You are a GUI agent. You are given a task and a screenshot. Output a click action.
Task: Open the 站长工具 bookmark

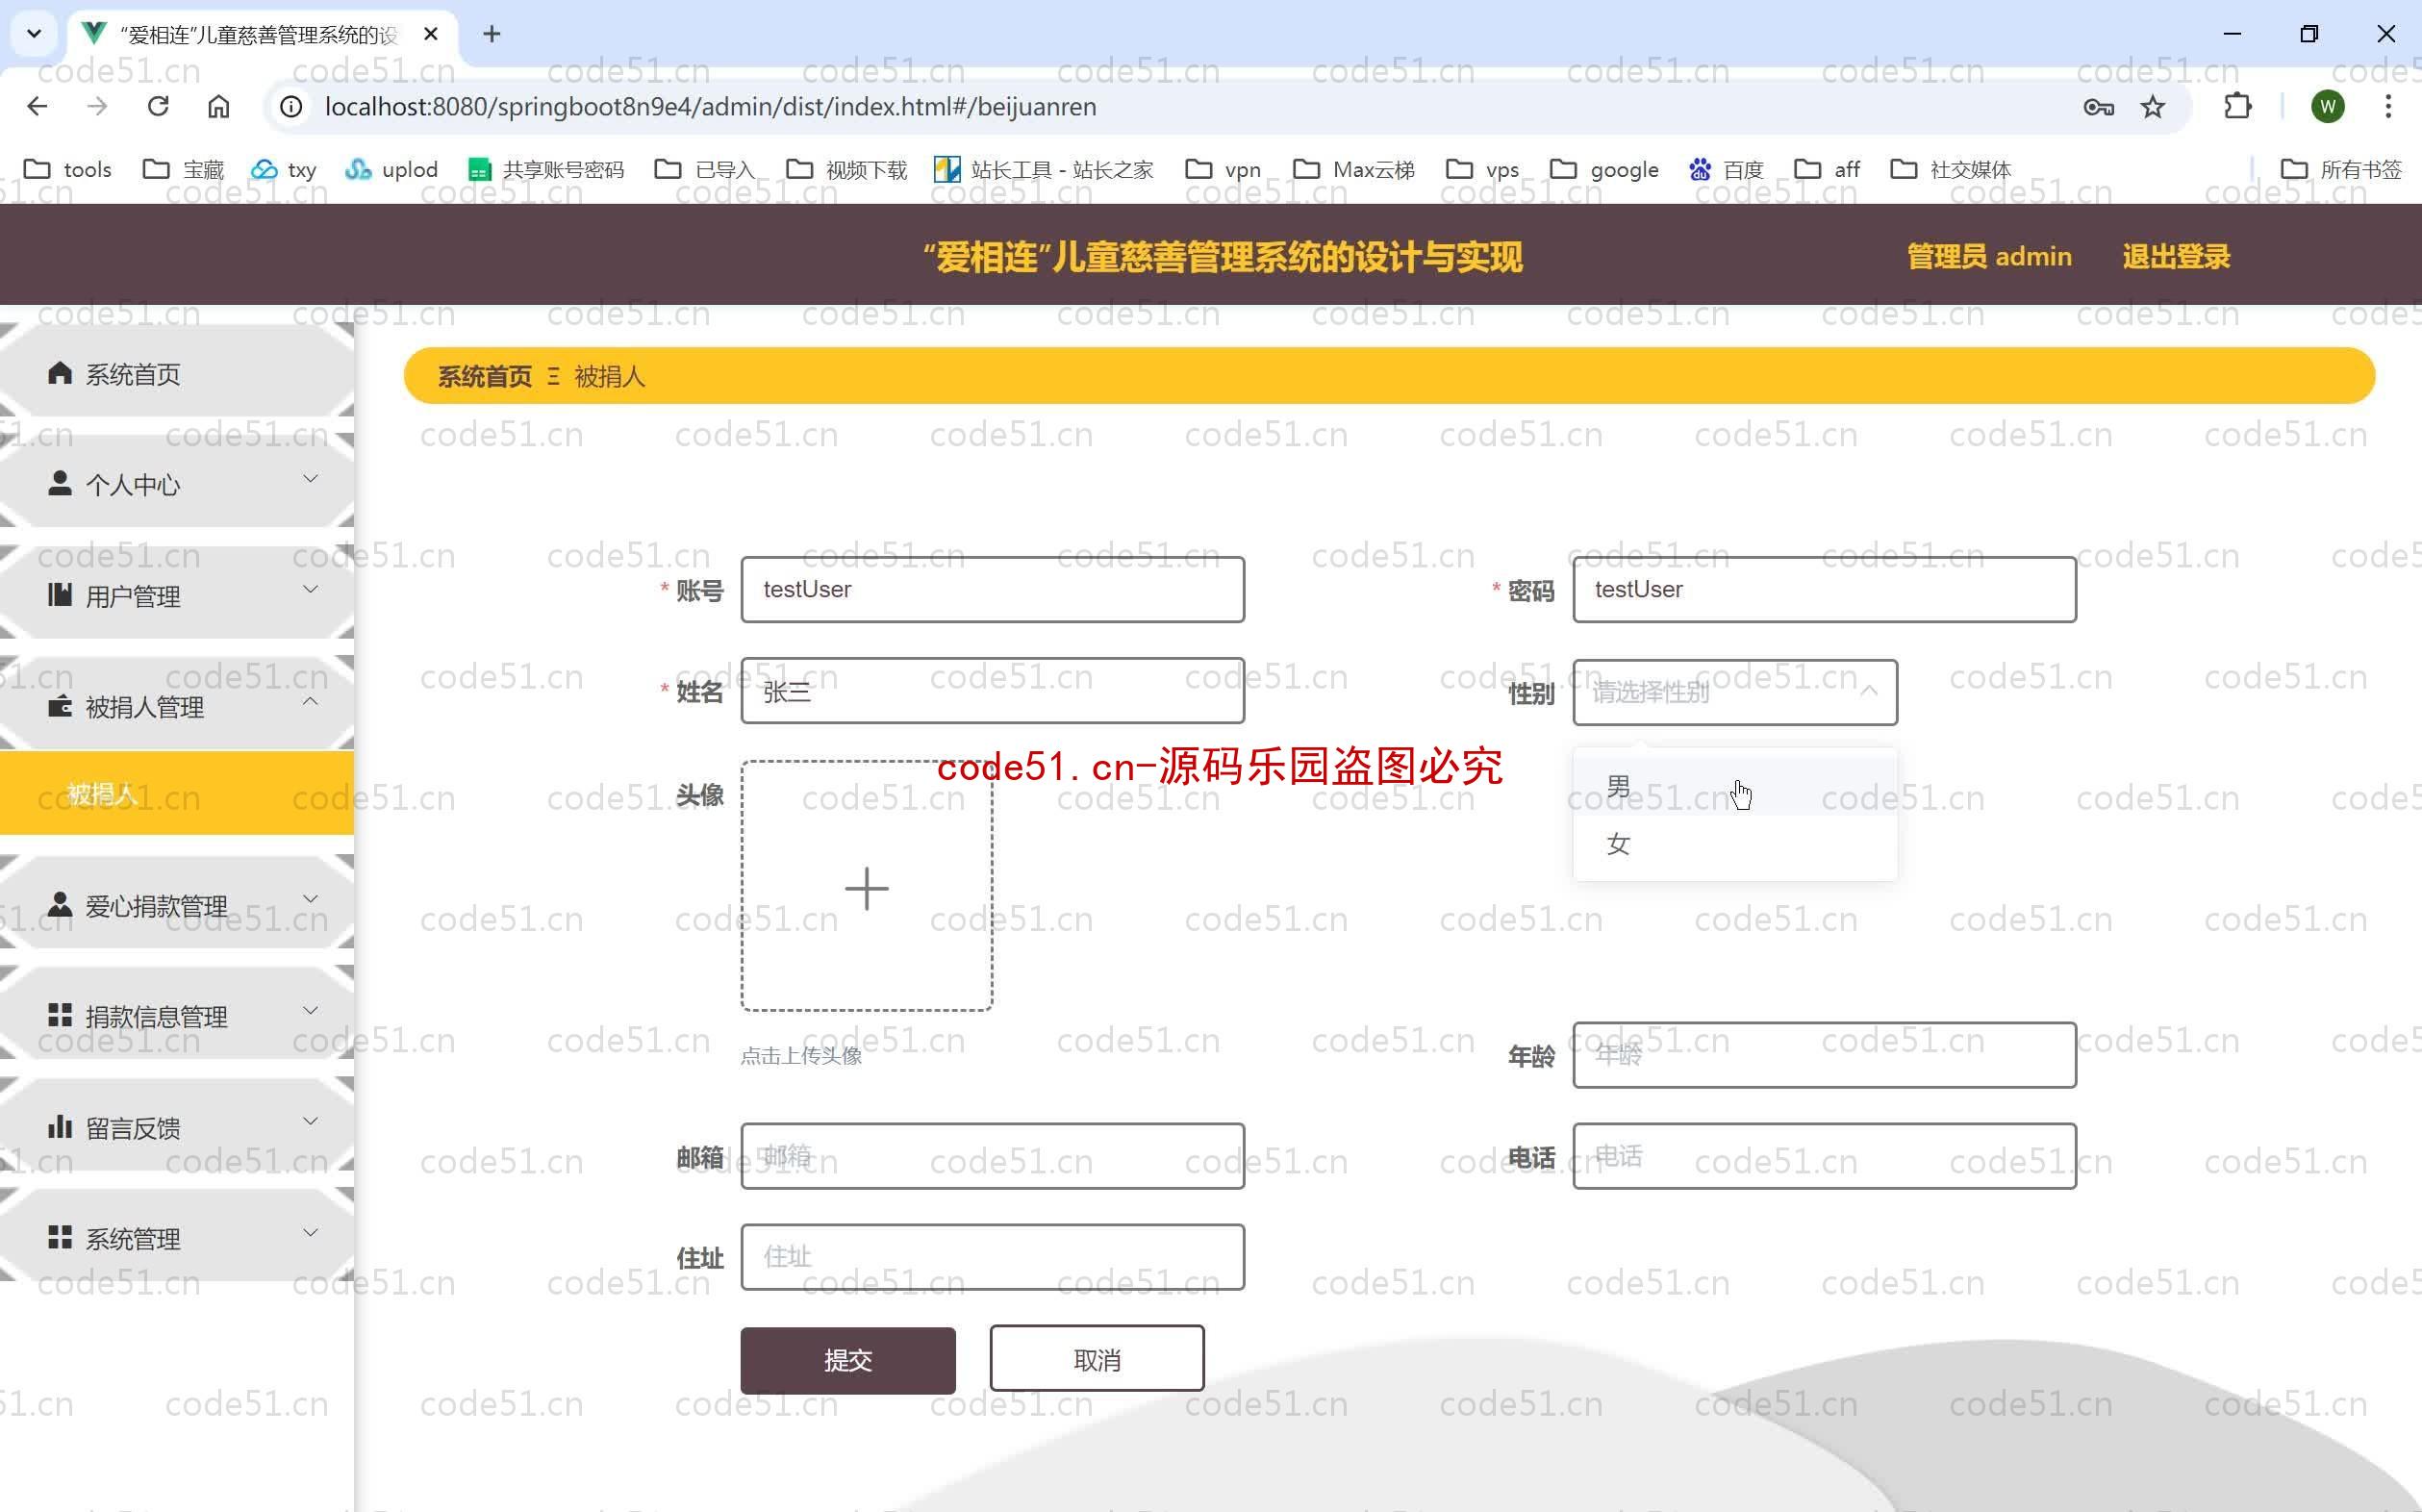pos(1044,169)
